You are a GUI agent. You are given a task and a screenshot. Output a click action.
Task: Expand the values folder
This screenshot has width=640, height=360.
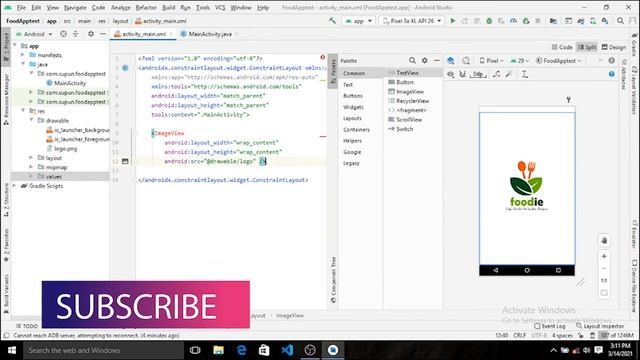point(31,176)
